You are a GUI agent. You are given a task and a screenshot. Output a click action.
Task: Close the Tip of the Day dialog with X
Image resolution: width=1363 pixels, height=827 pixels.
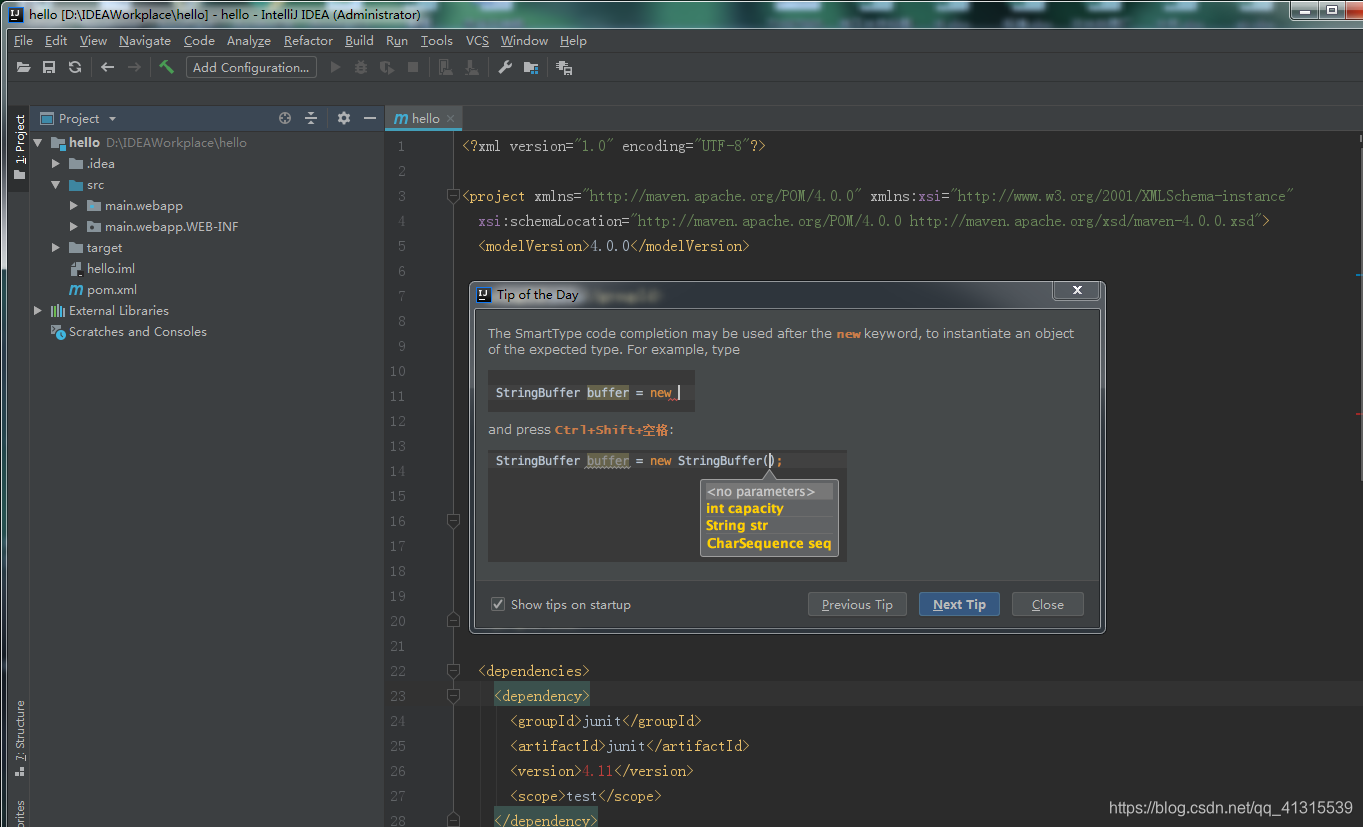(x=1077, y=290)
